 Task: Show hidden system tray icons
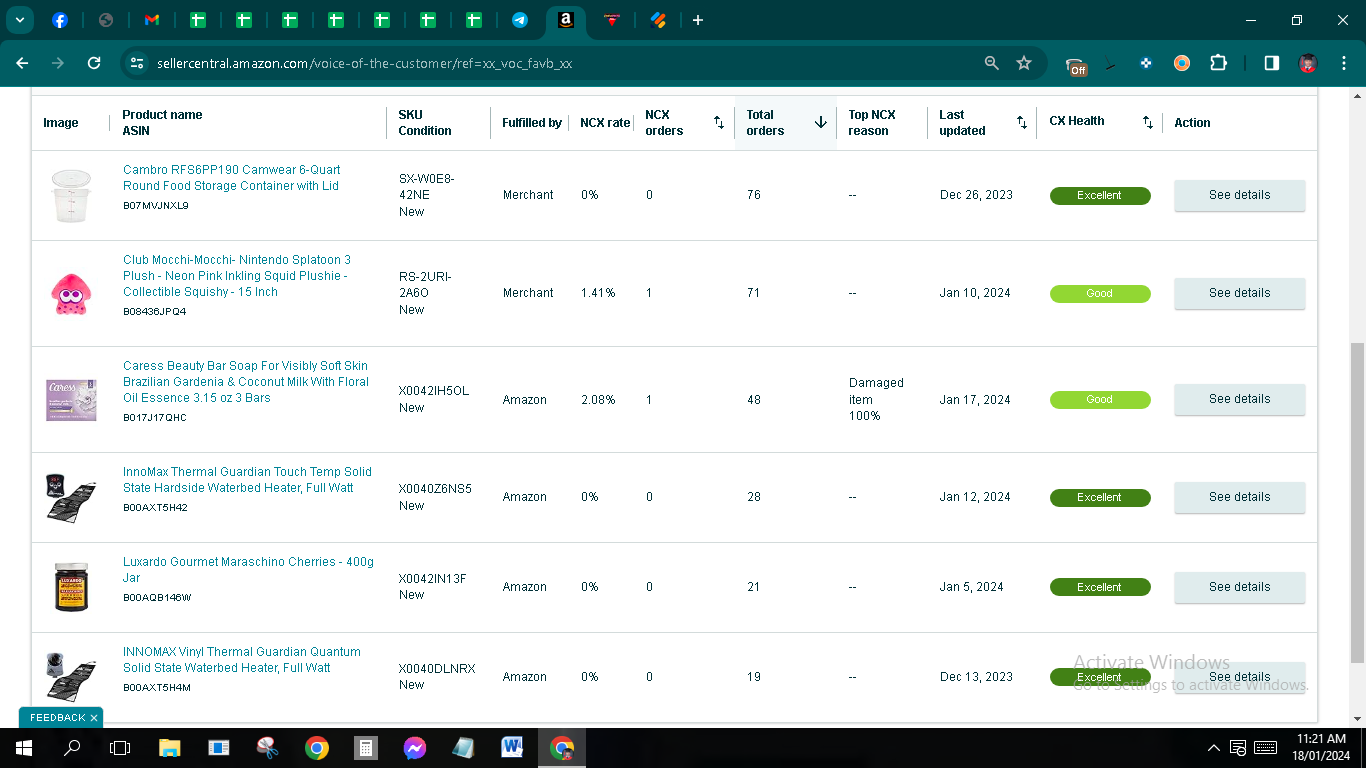coord(1214,748)
